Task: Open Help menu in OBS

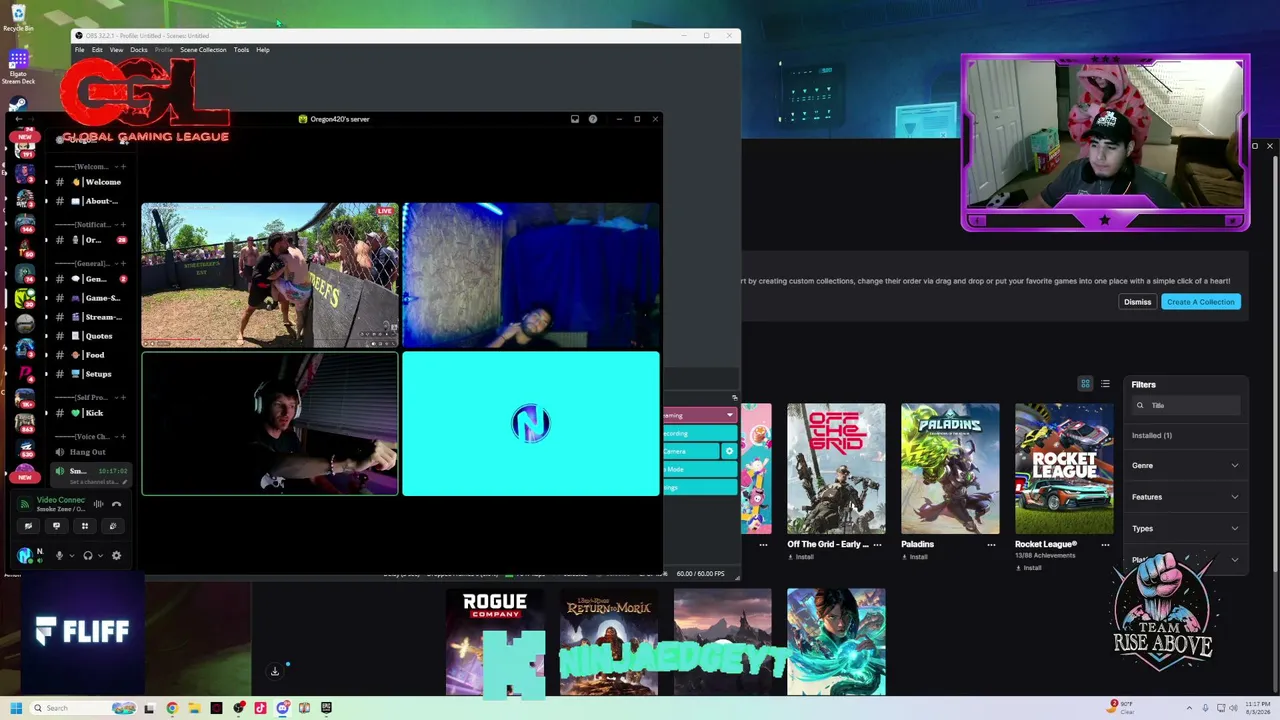Action: pyautogui.click(x=263, y=50)
